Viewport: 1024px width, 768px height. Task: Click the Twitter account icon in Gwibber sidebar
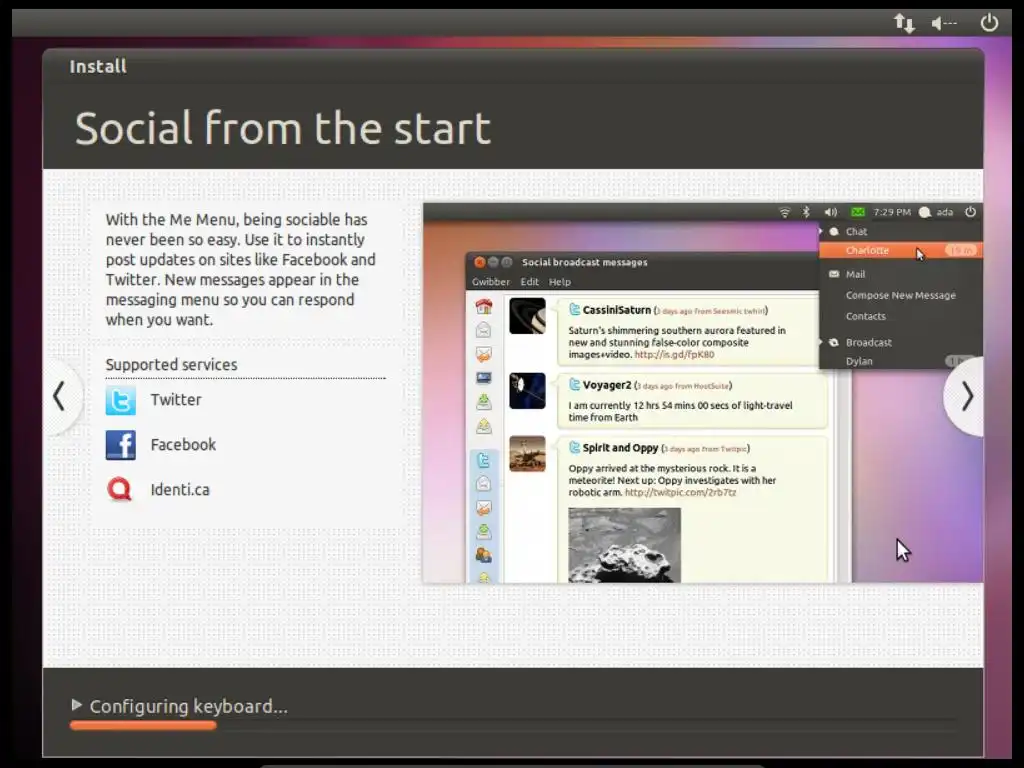click(484, 460)
